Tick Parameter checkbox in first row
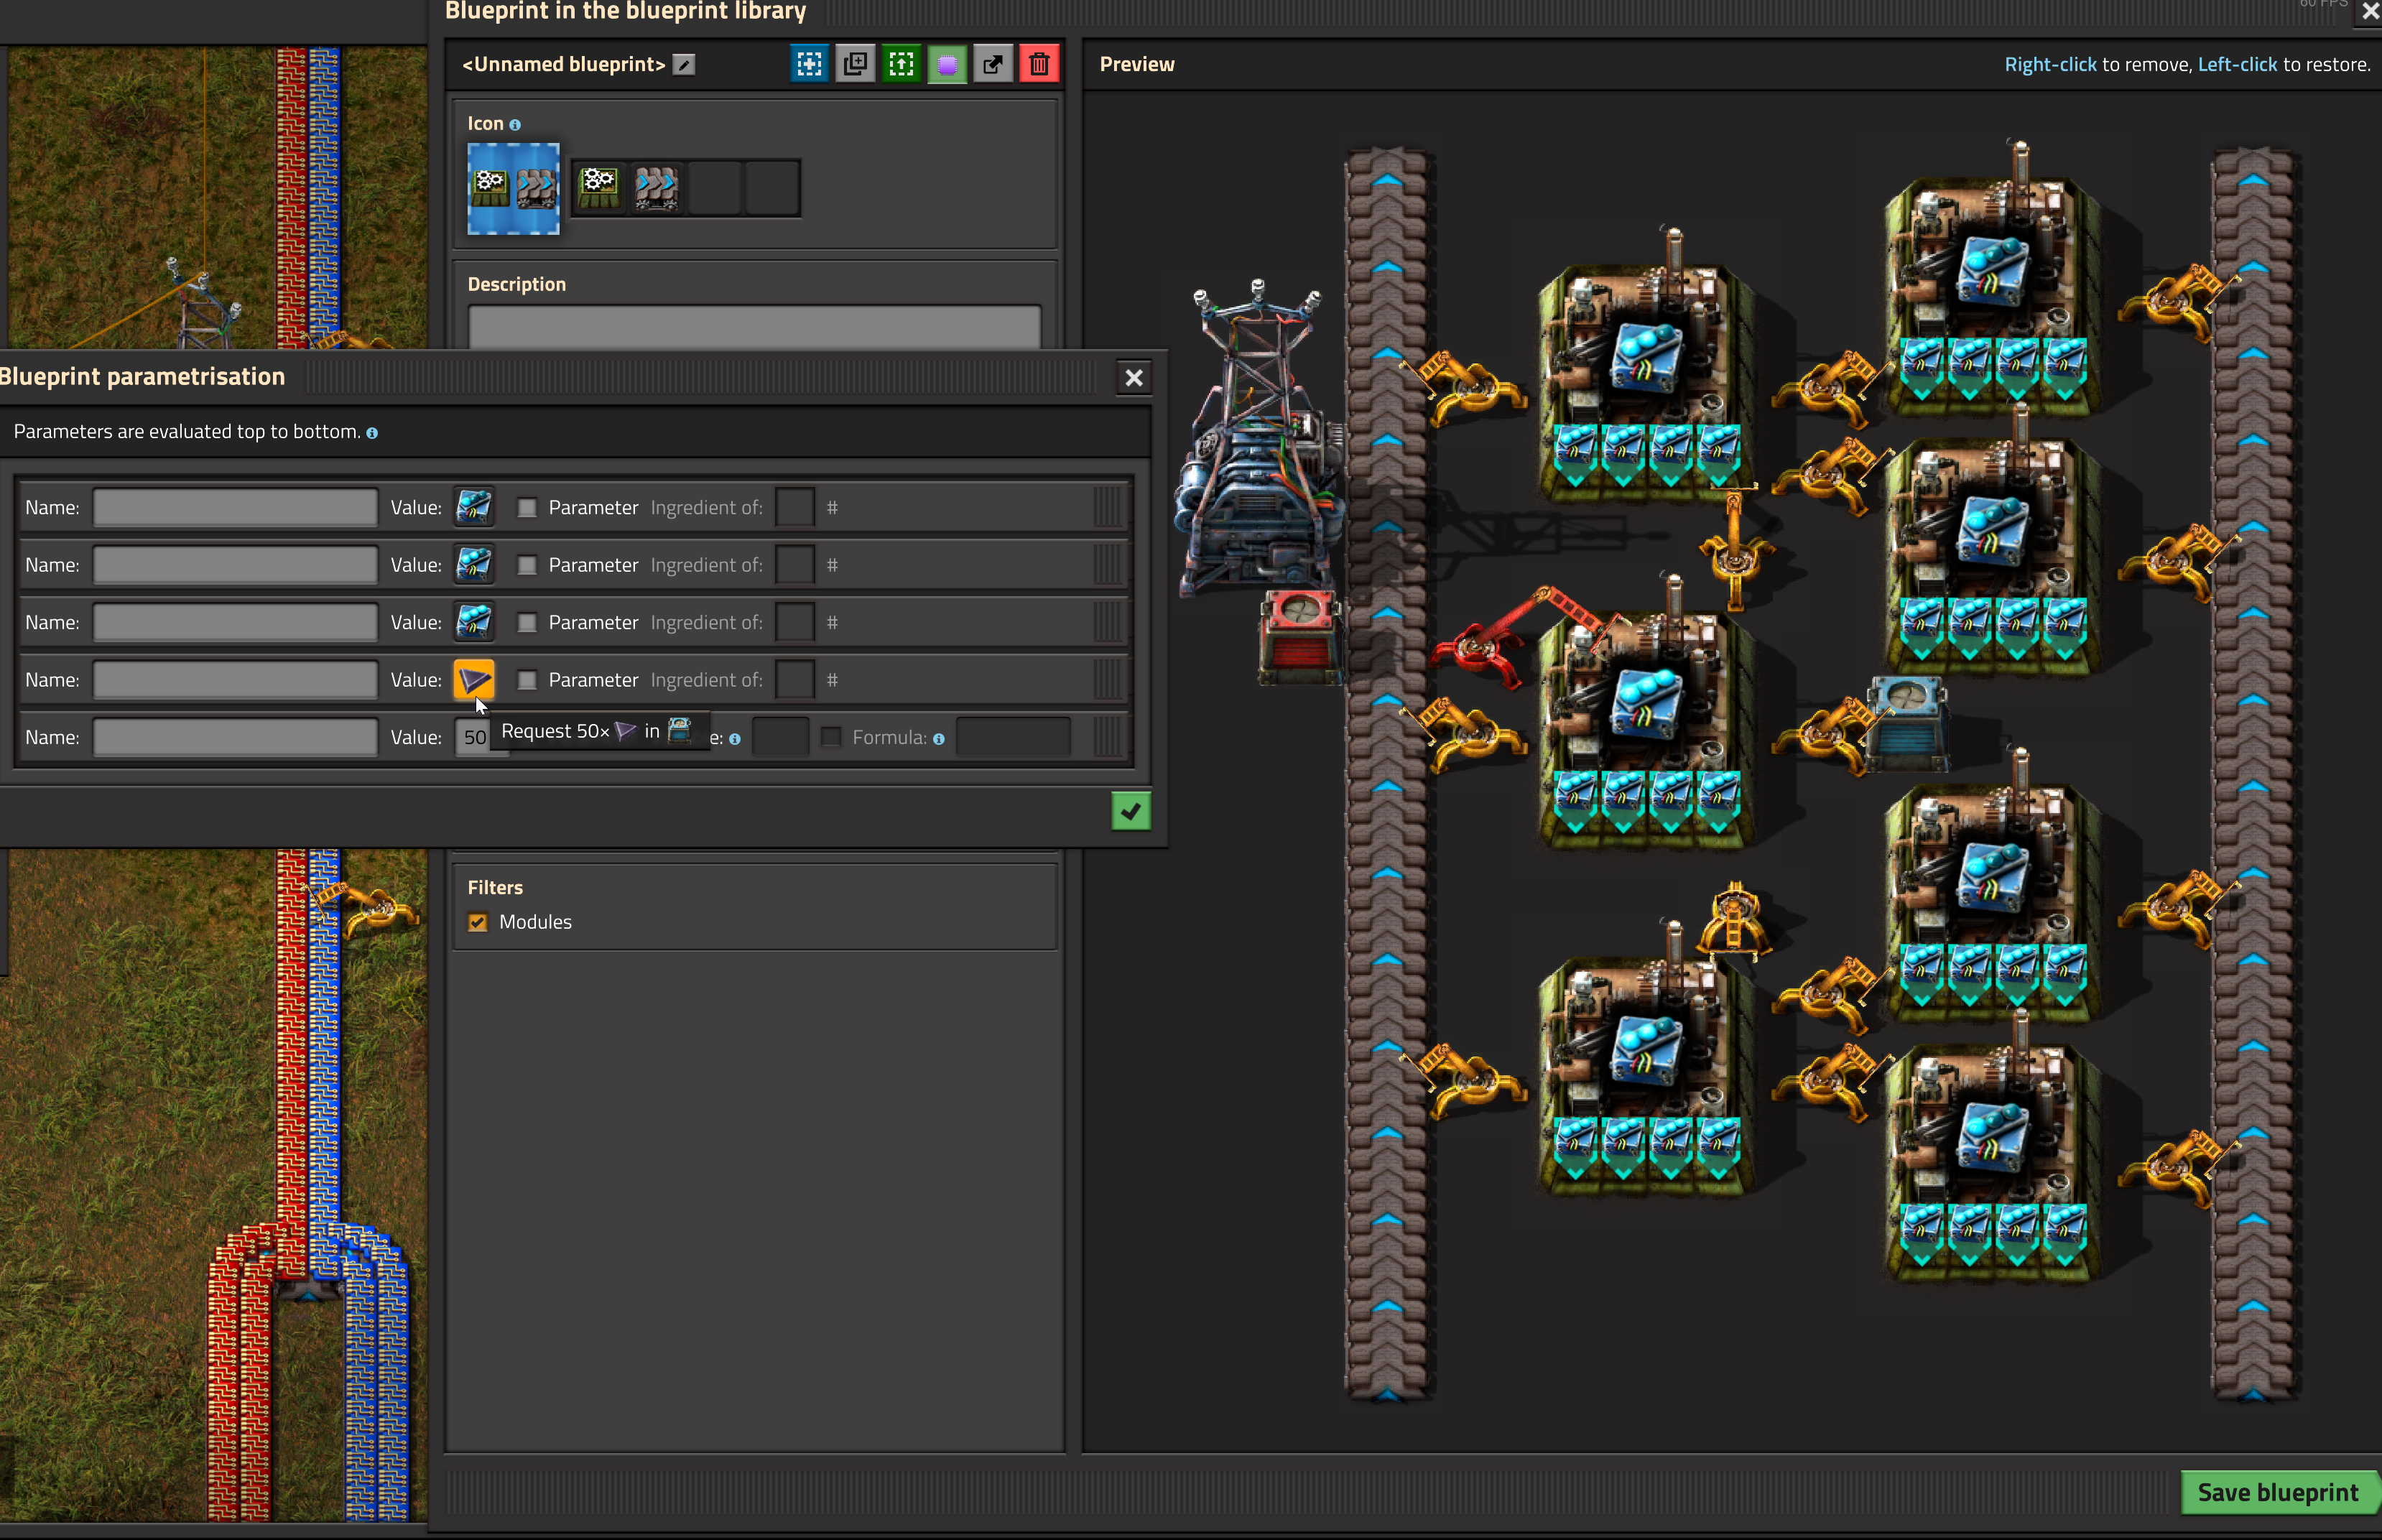 tap(527, 508)
